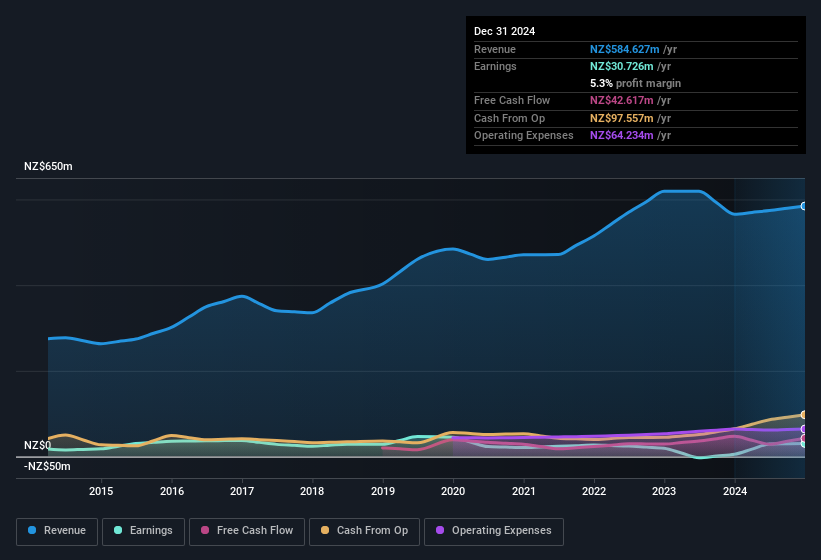The image size is (821, 560).
Task: Click the Revenue endpoint marker on the blue line
Action: (x=804, y=206)
